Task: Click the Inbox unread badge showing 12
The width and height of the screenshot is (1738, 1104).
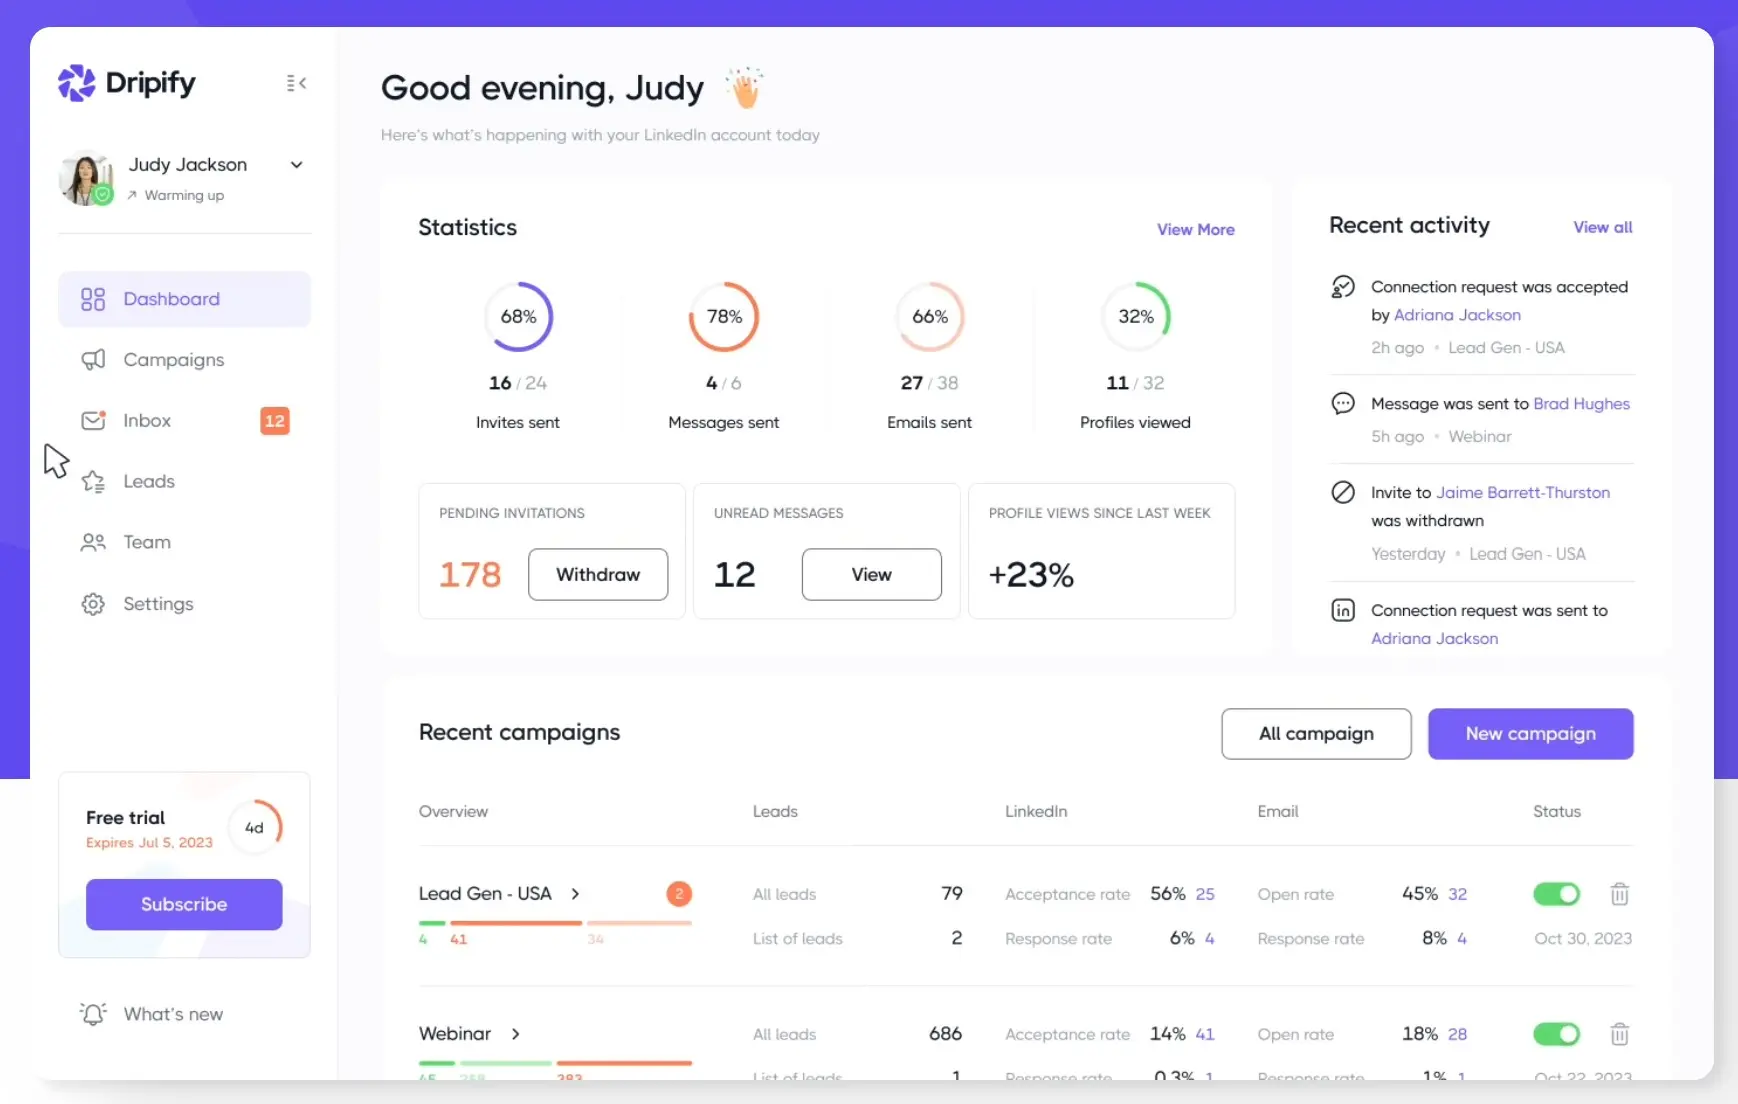Action: tap(275, 421)
